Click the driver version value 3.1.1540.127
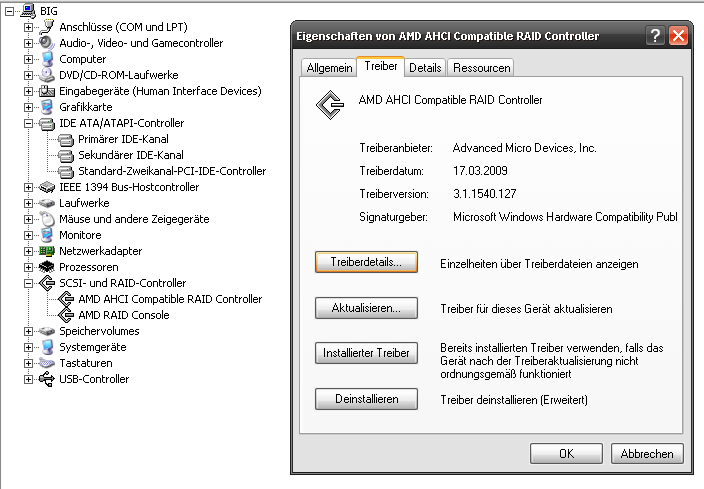704x489 pixels. (484, 194)
